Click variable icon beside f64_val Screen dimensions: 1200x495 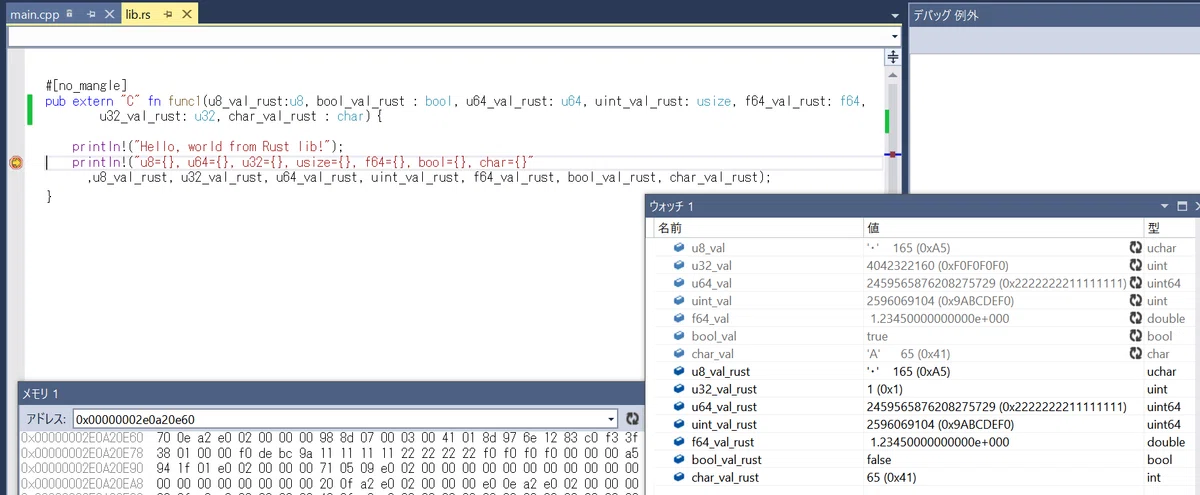coord(680,318)
